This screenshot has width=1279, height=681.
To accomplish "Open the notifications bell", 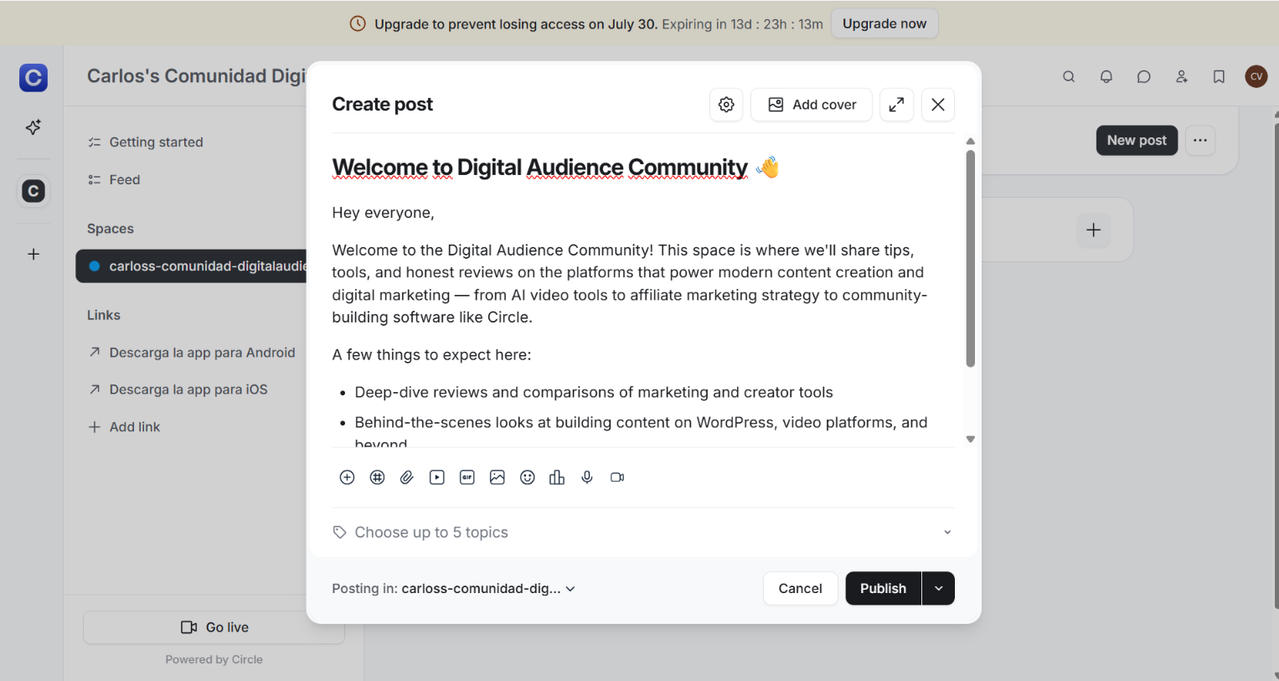I will click(1106, 77).
